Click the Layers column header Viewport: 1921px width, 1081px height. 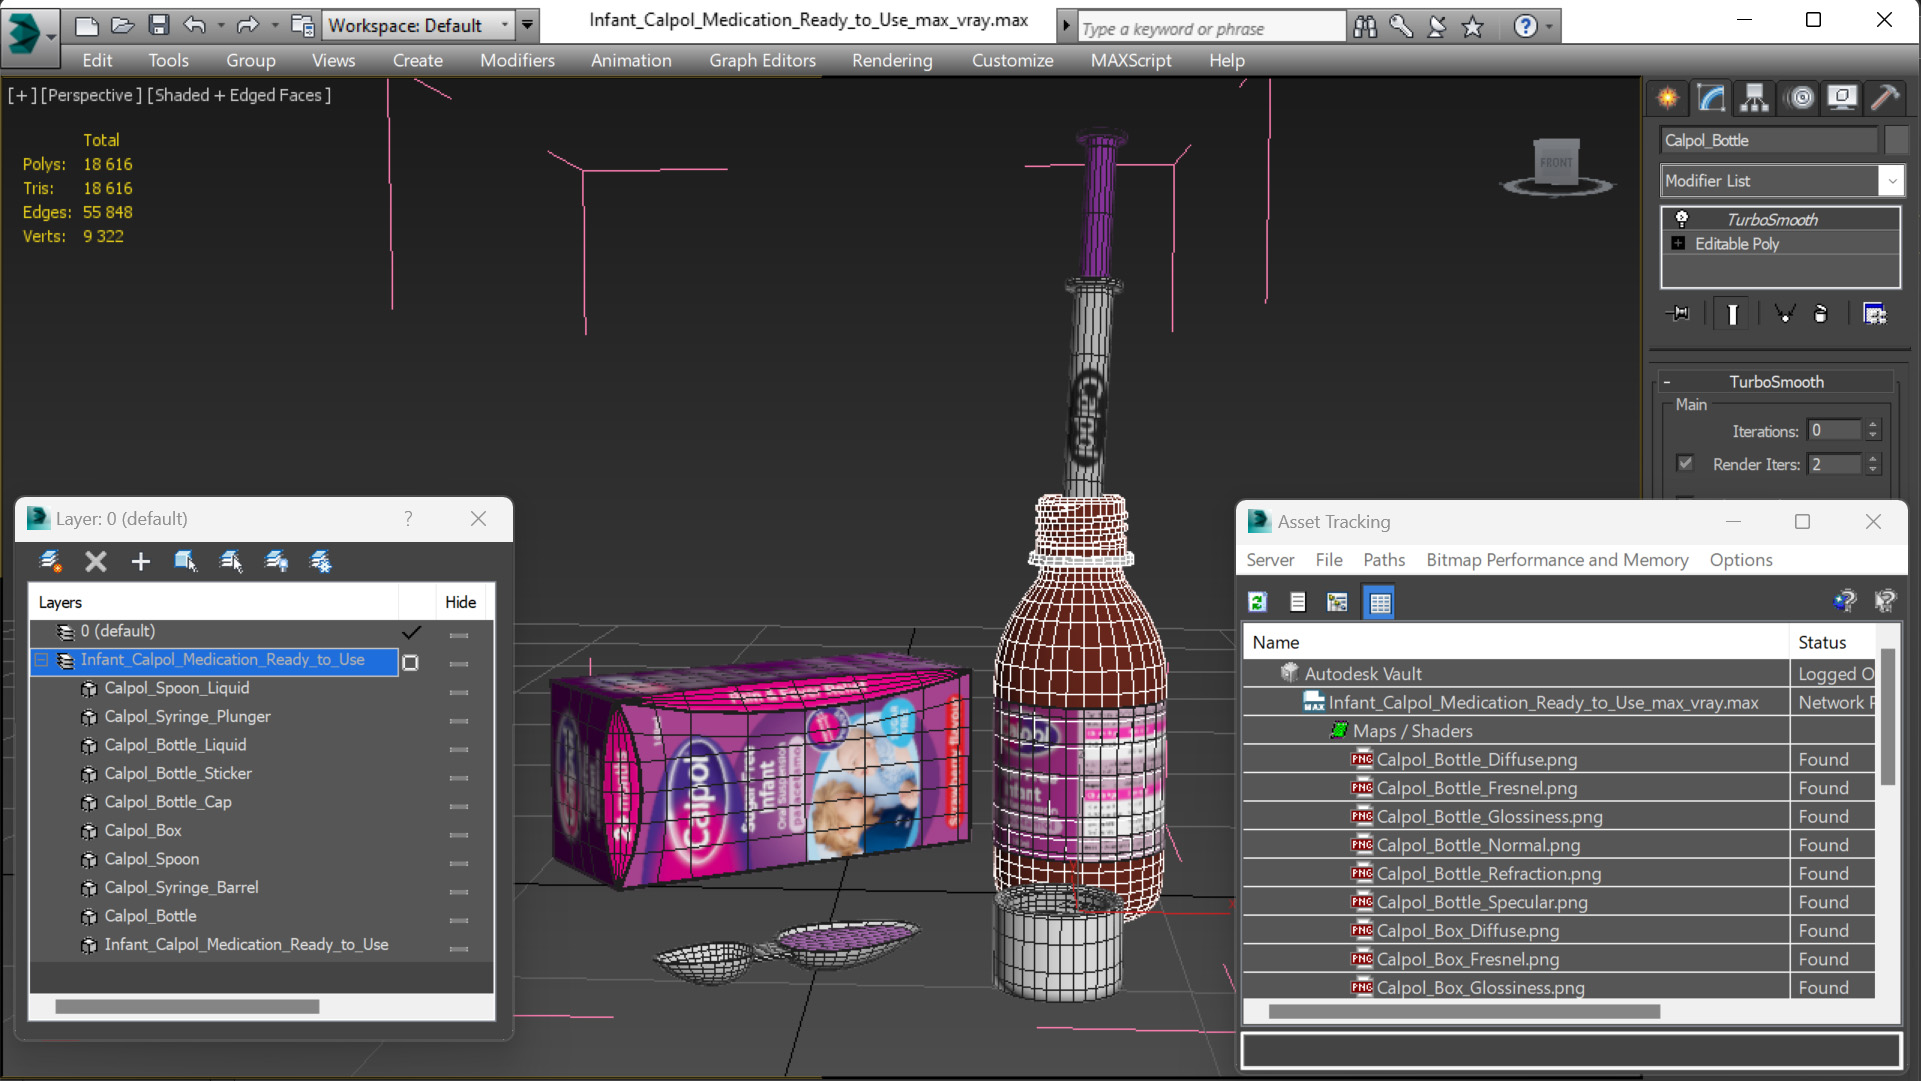(x=215, y=602)
